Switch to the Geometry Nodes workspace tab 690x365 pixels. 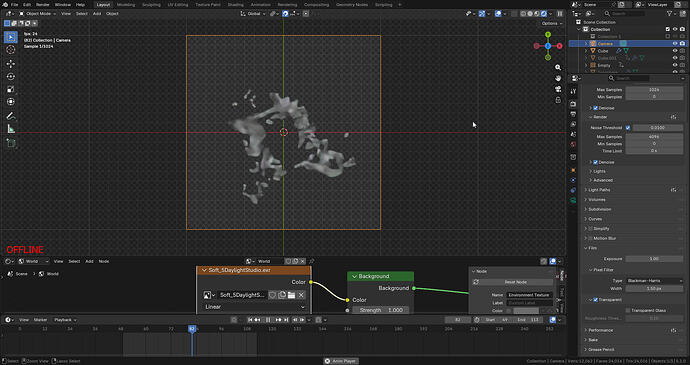[x=352, y=4]
